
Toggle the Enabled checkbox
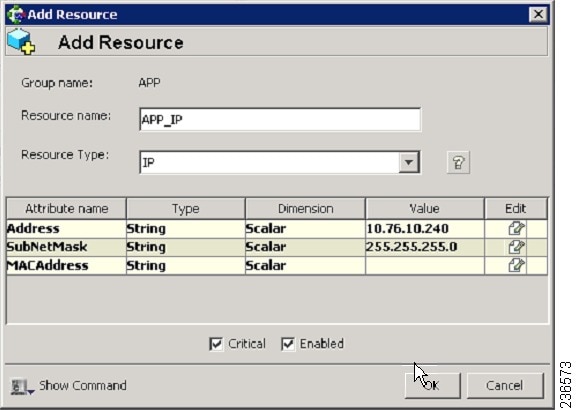point(288,344)
